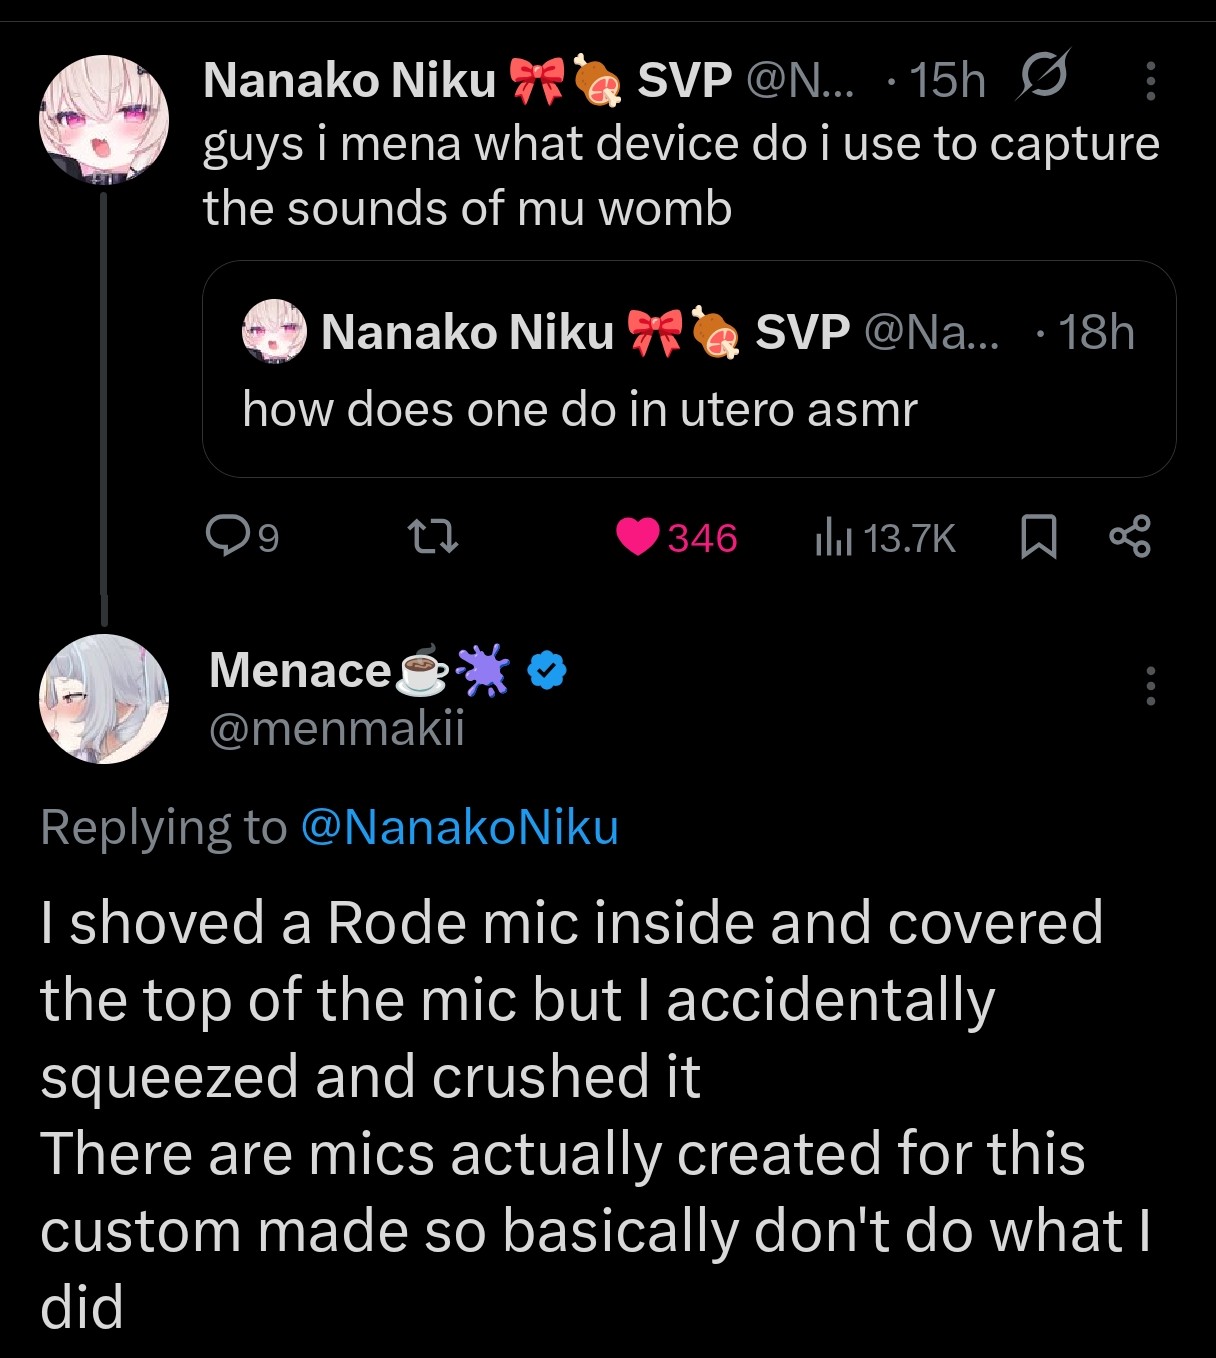Tap the slashed circle icon beside 15h
The image size is (1216, 1358).
tap(1043, 76)
